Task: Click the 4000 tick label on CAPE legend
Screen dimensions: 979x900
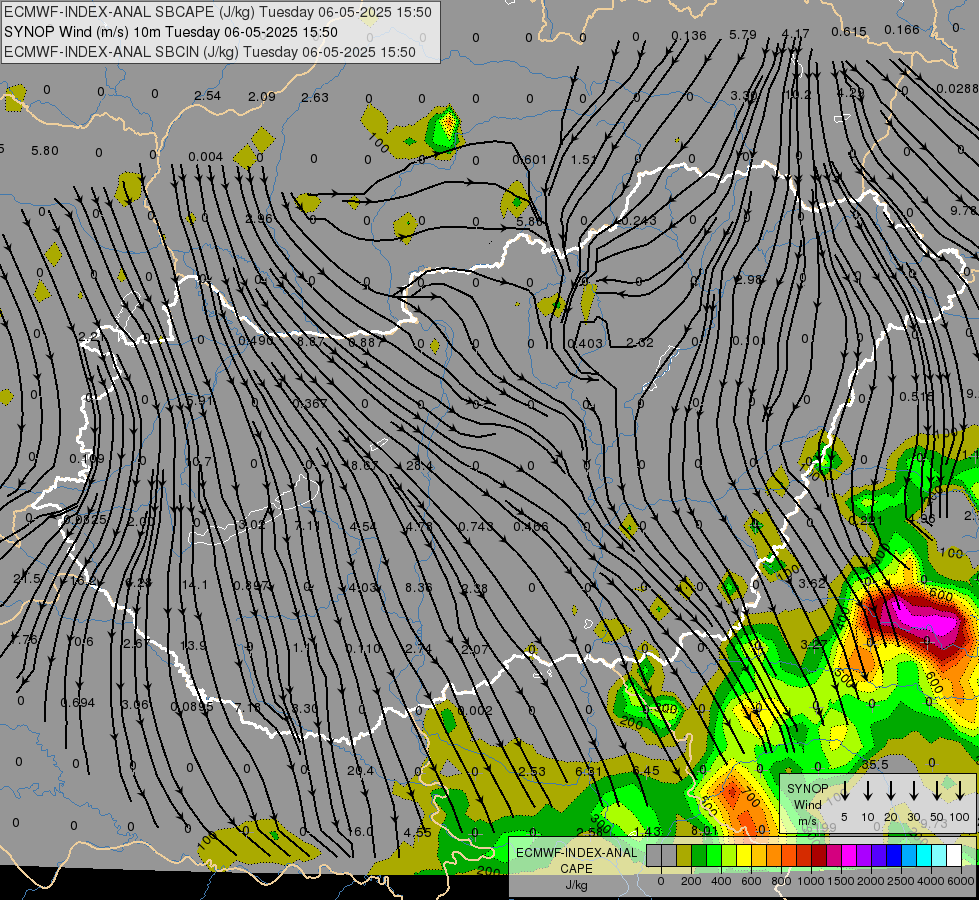Action: click(931, 881)
